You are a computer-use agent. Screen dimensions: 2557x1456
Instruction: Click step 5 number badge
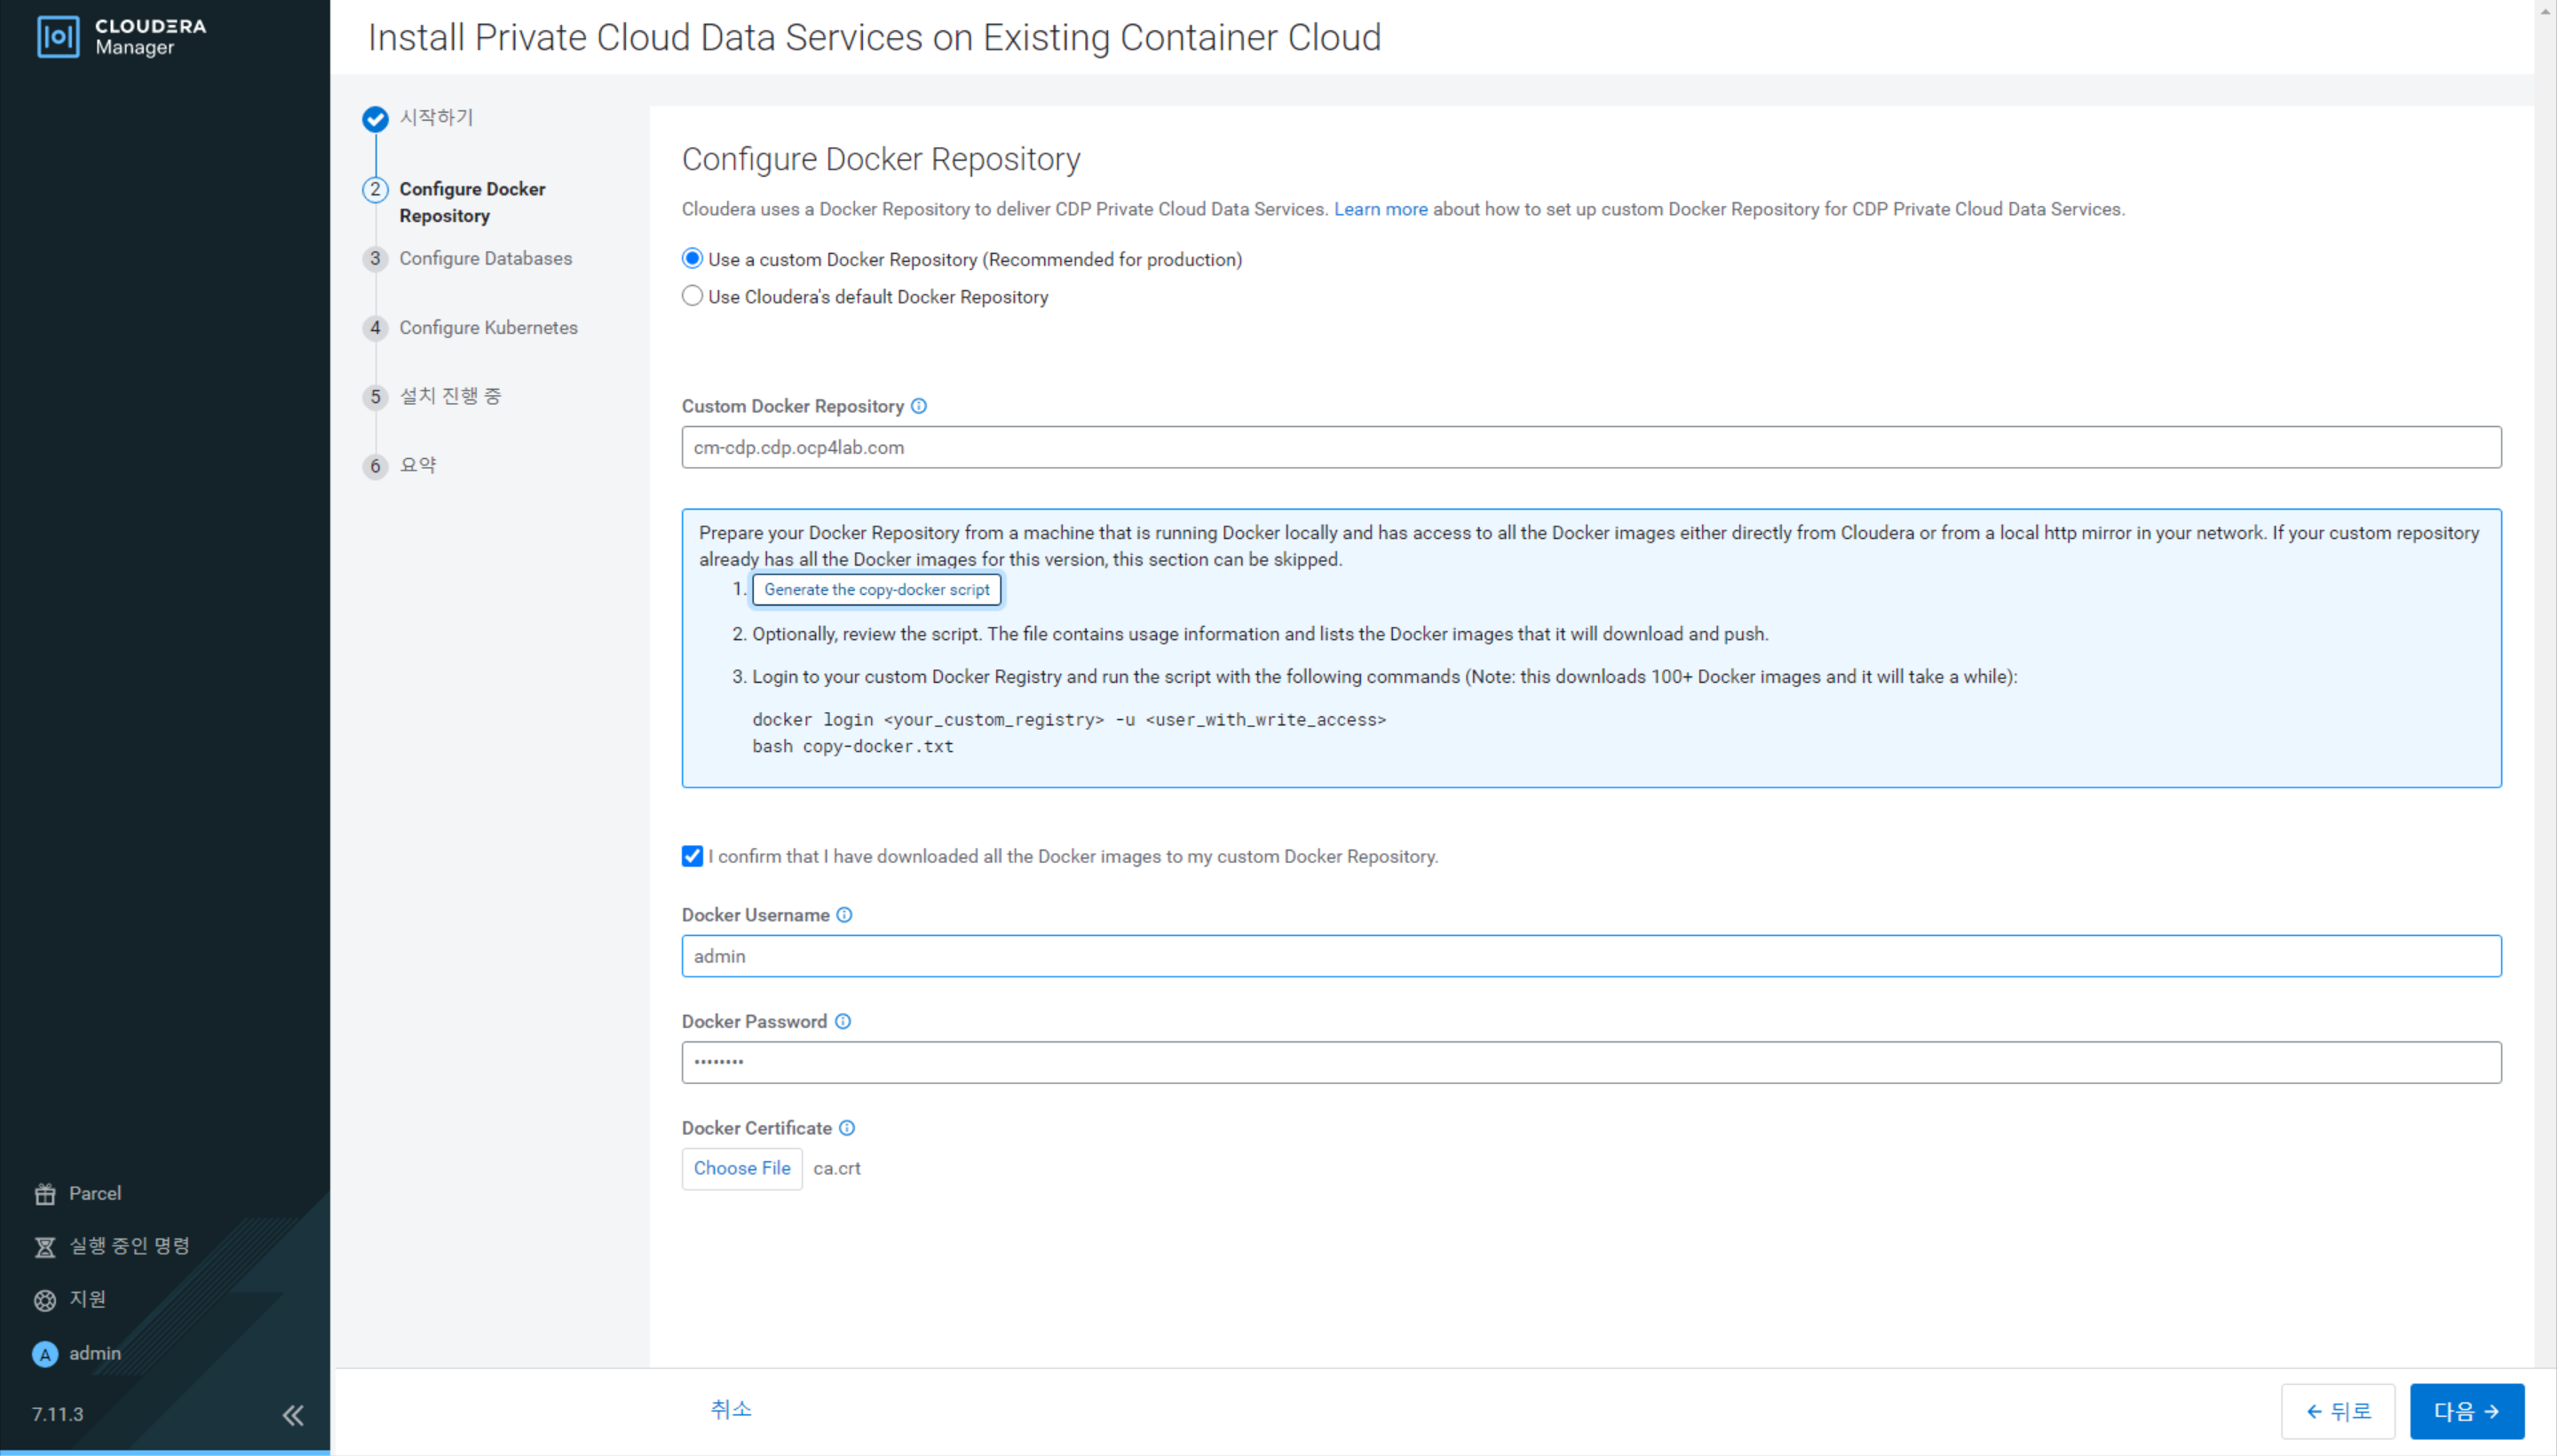[x=375, y=397]
